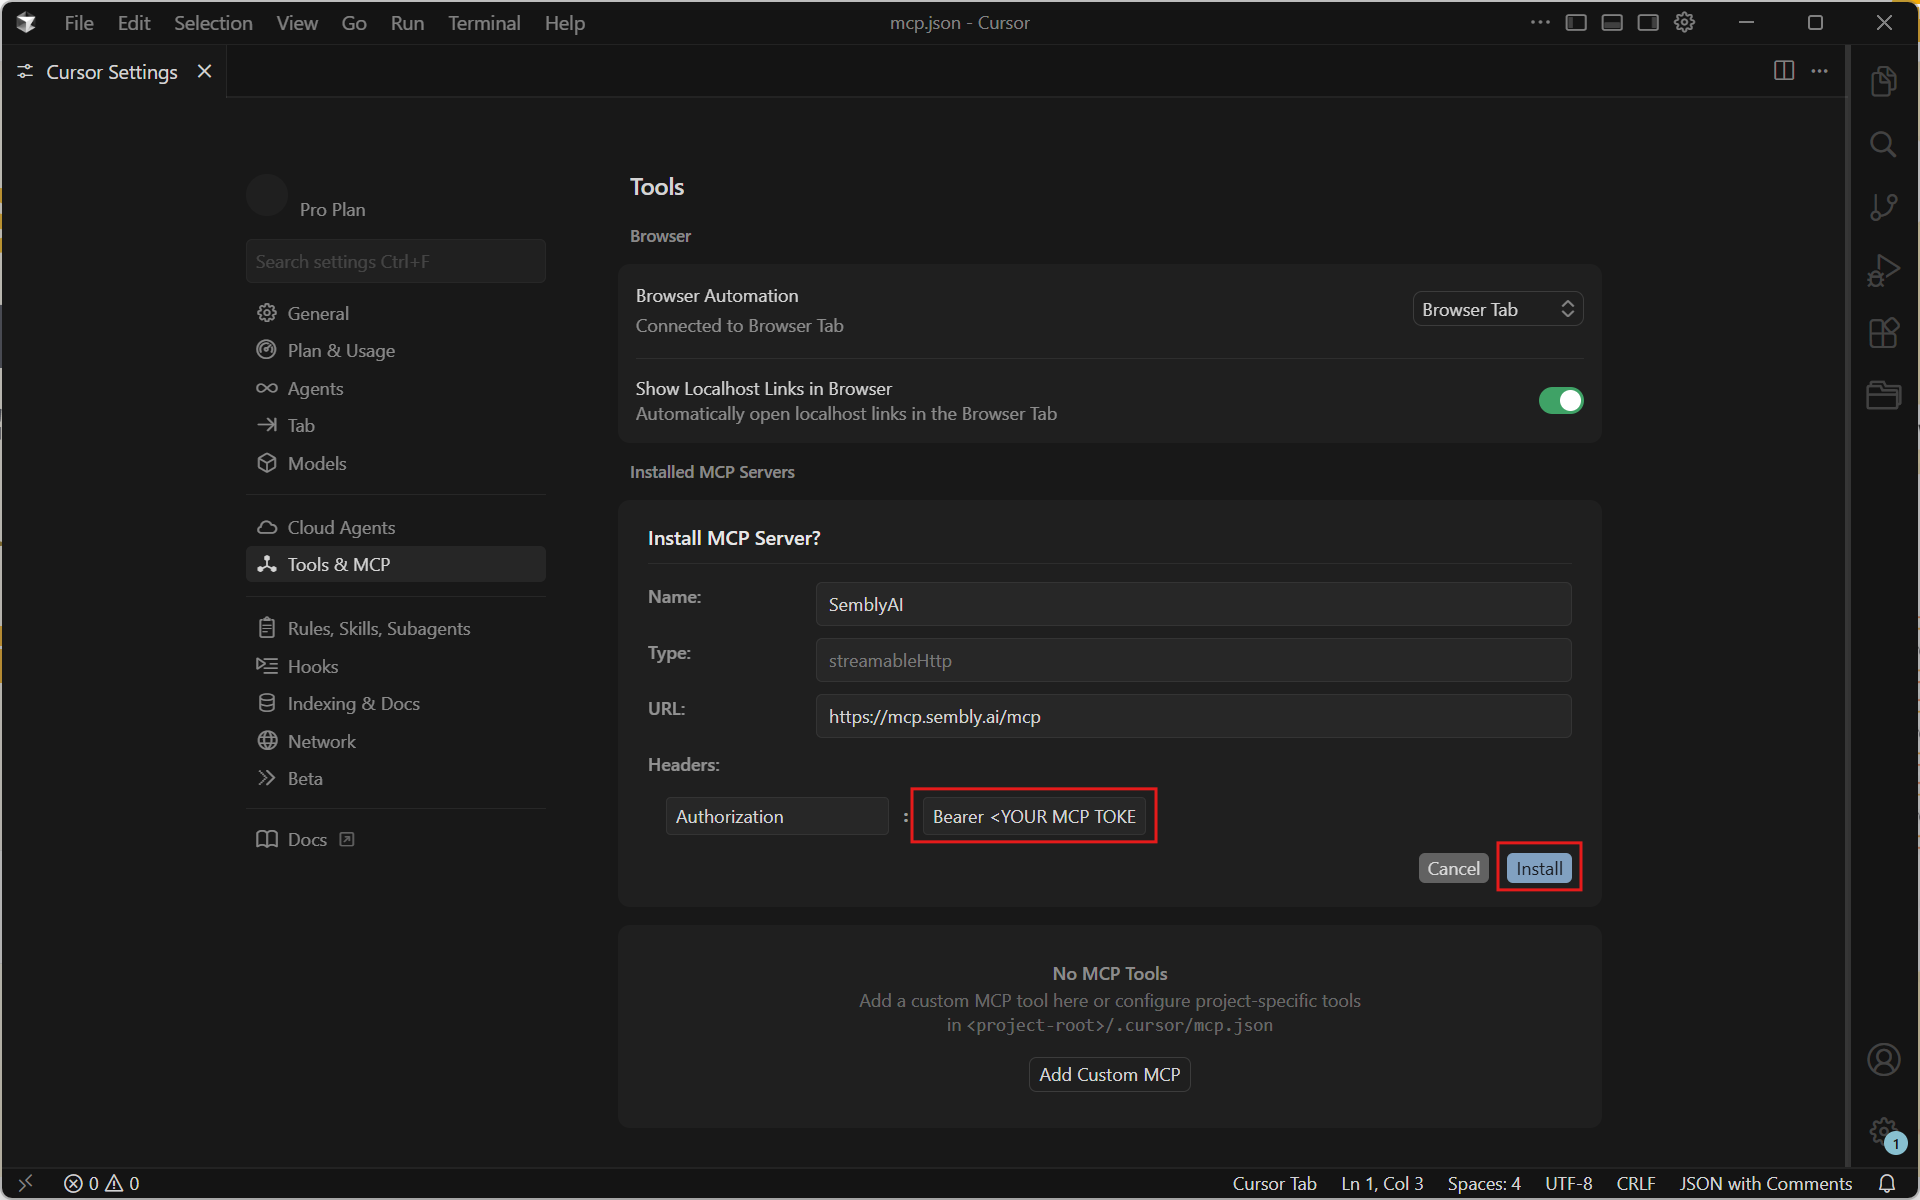Open the Run and Debug icon
1920x1200 pixels.
click(1883, 270)
